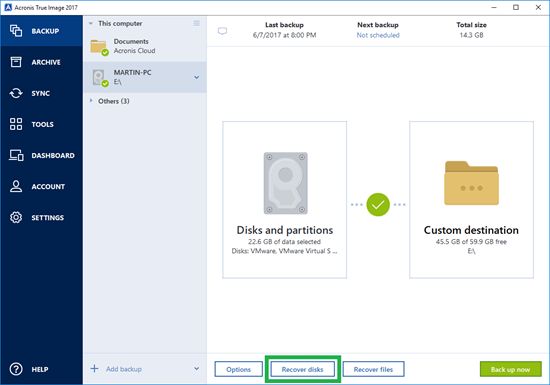Viewport: 550px width, 385px height.
Task: Click the Dashboard devices icon
Action: click(16, 155)
